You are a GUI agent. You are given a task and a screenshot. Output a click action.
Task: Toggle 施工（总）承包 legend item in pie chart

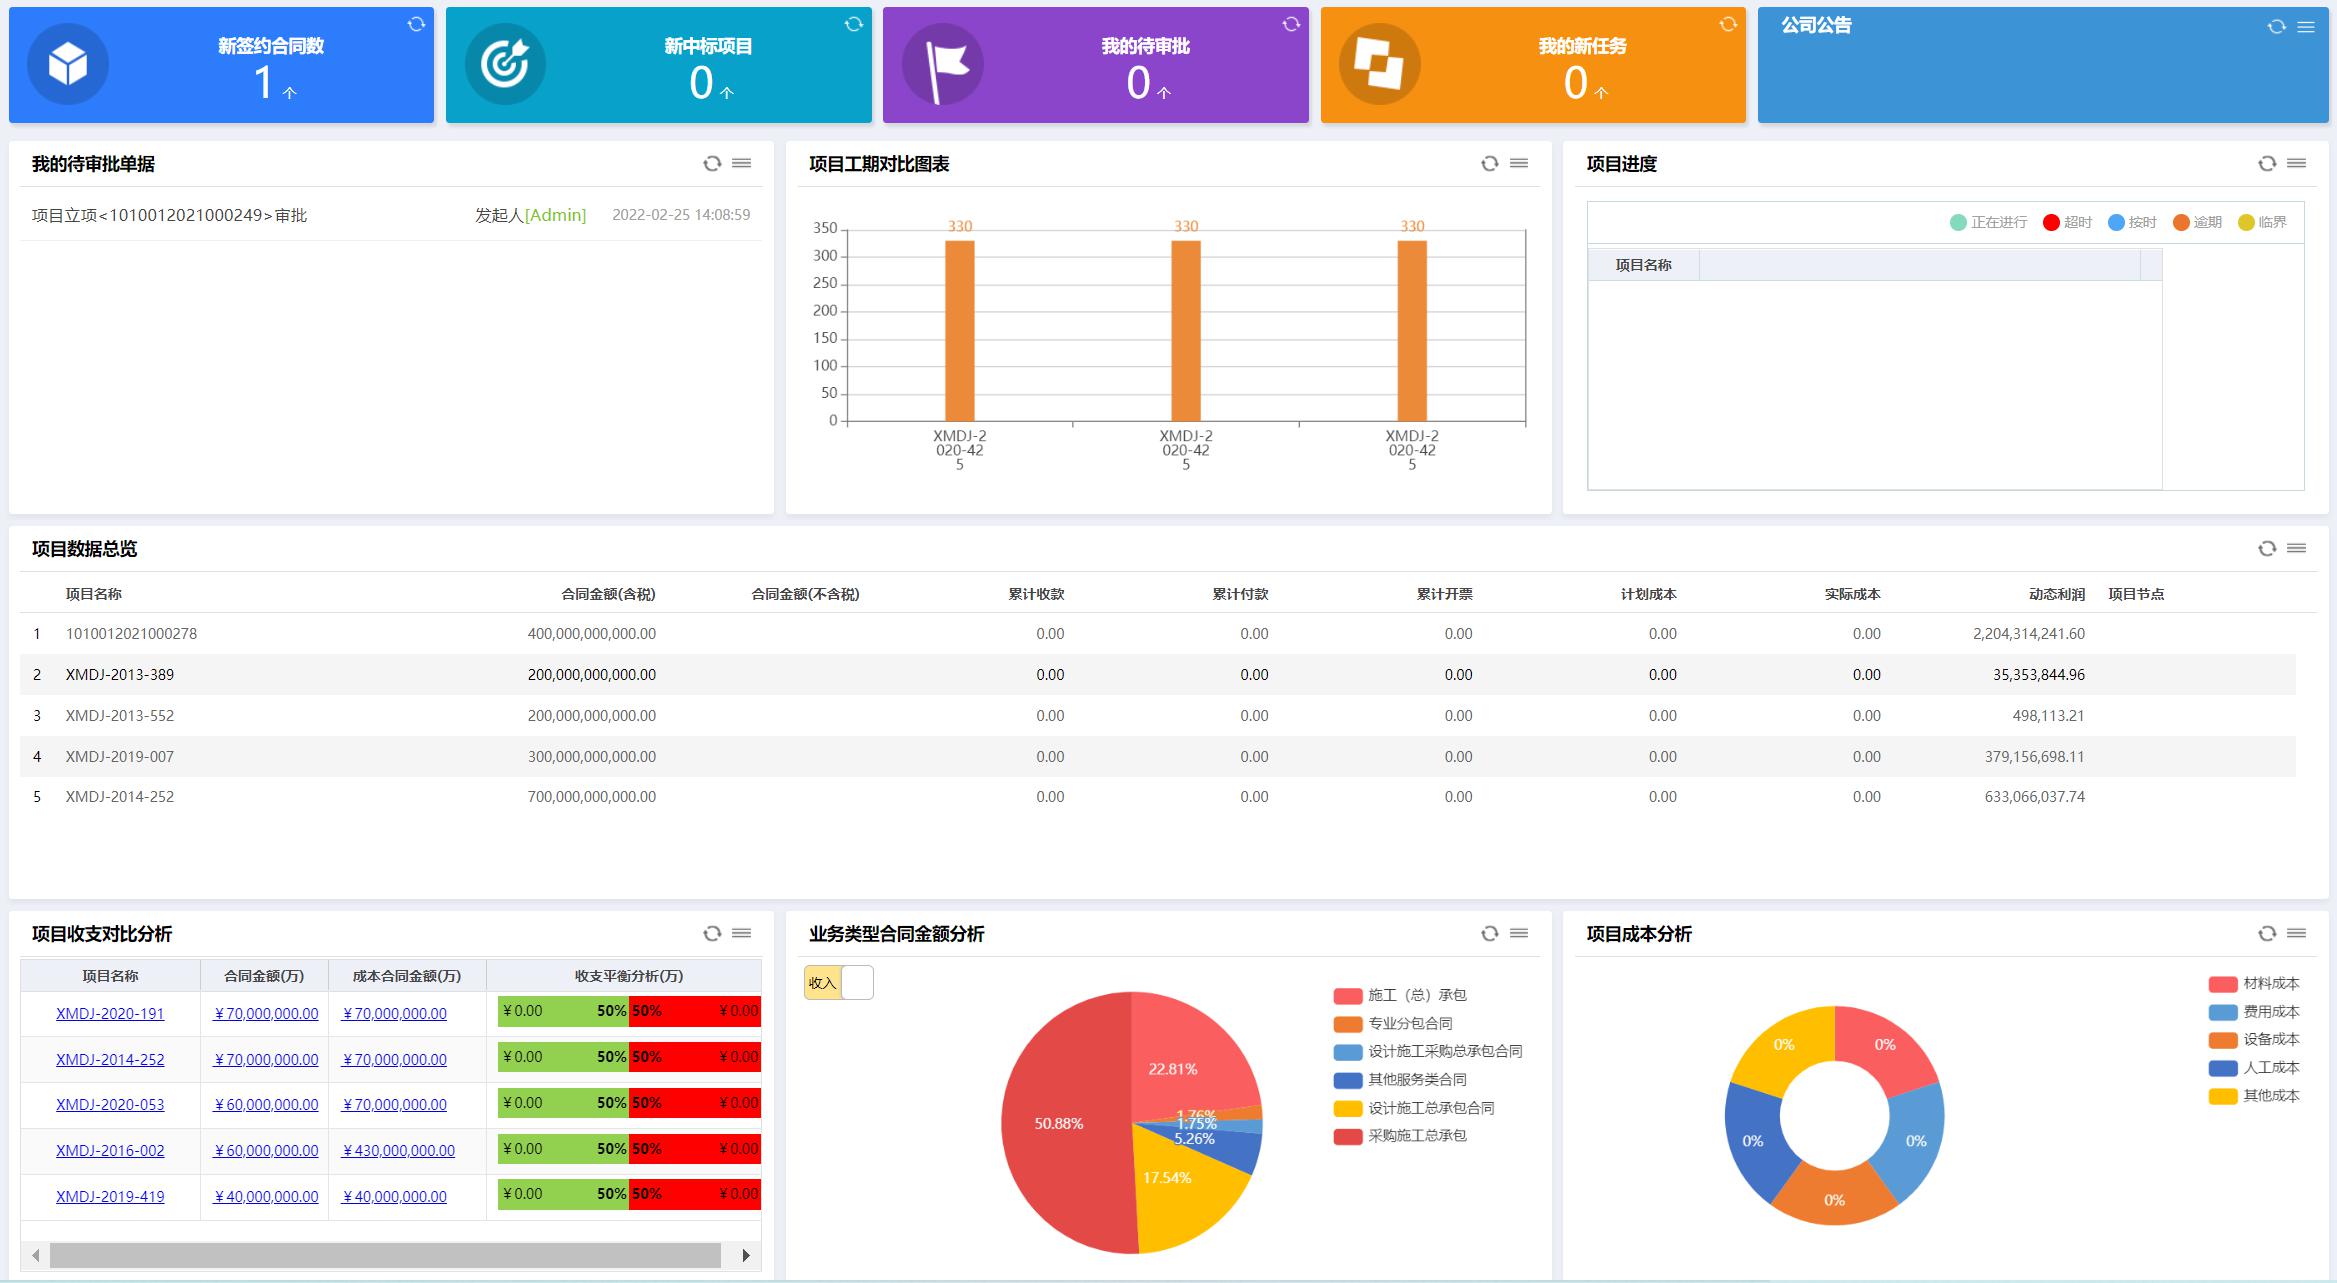tap(1416, 995)
